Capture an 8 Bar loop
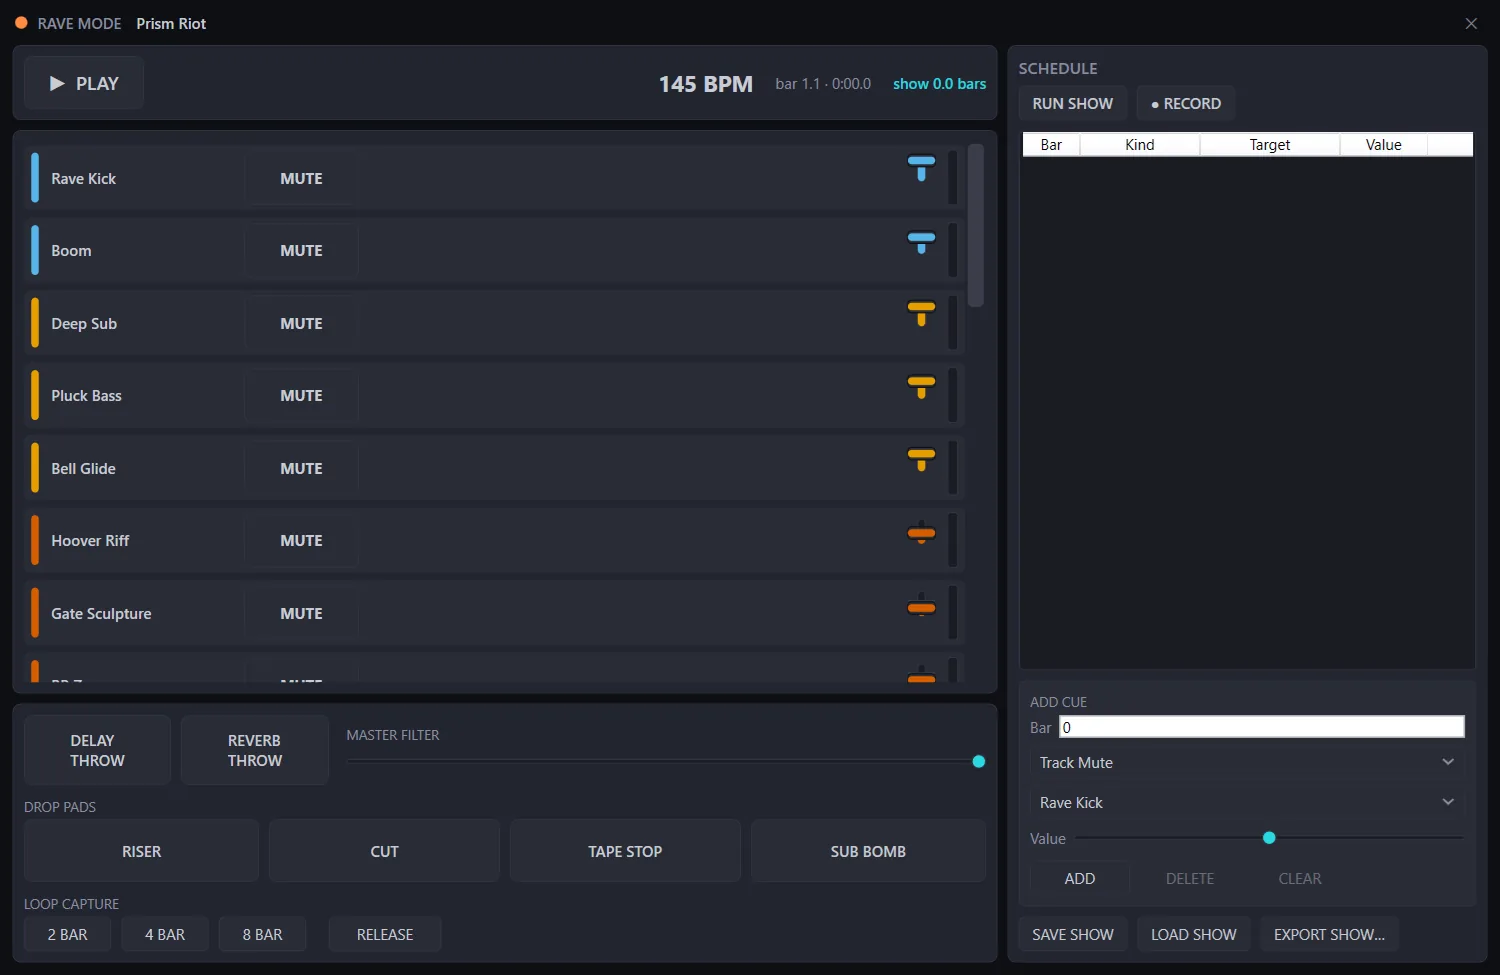1500x975 pixels. coord(262,934)
